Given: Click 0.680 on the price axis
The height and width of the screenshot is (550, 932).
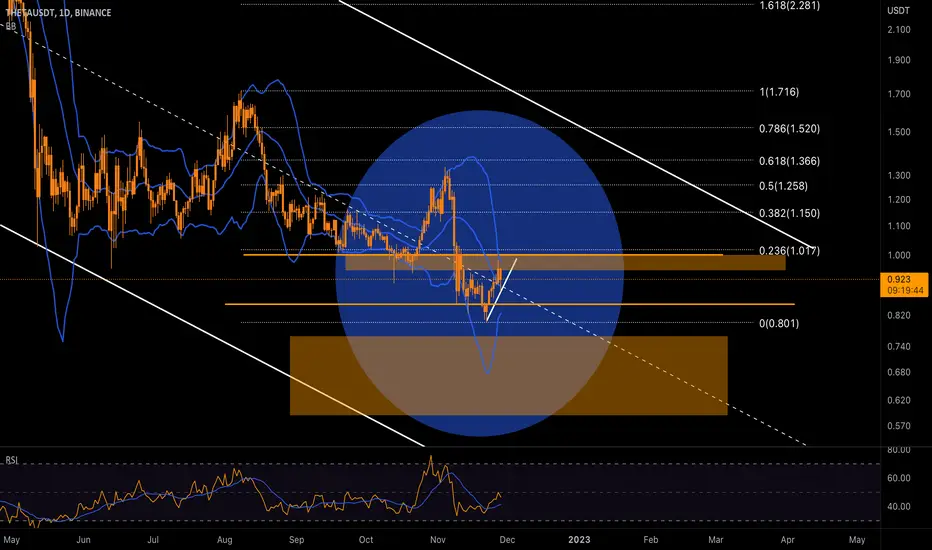Looking at the screenshot, I should [x=899, y=372].
